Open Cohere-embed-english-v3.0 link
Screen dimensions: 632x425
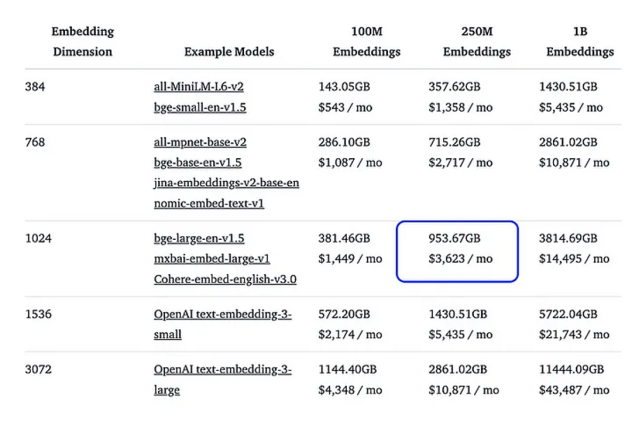(224, 280)
